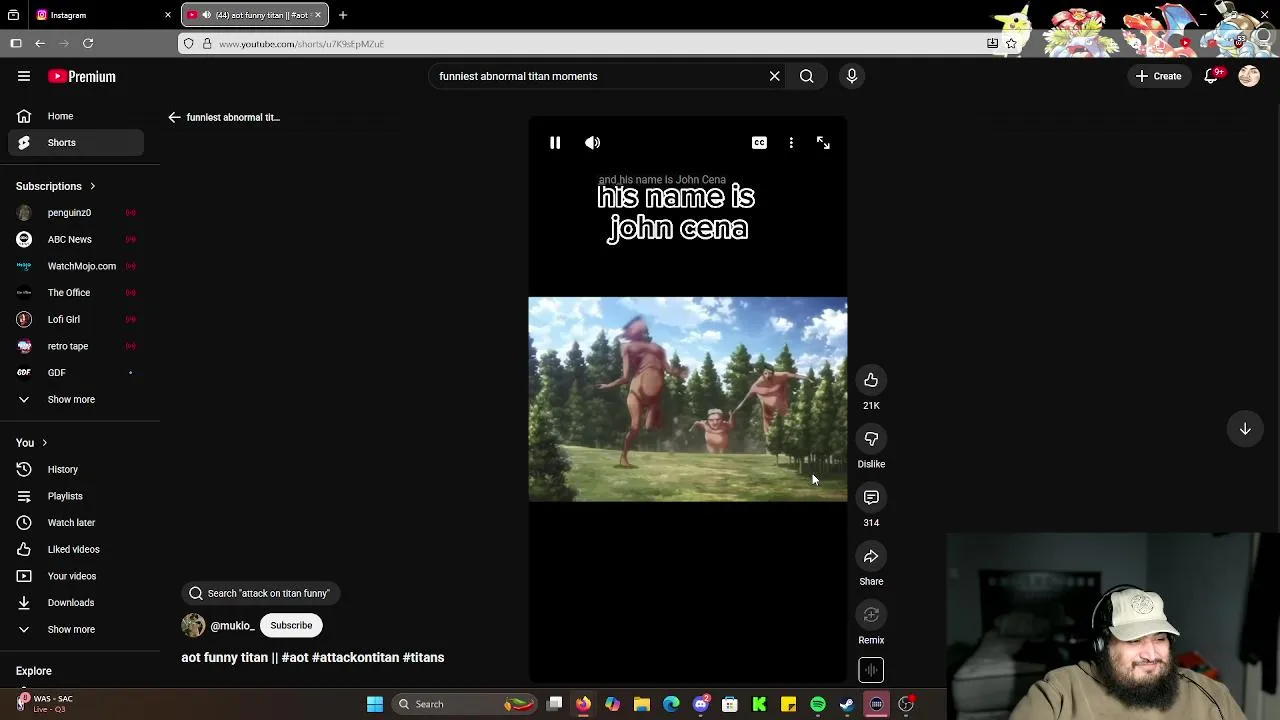Screen dimensions: 1280x720
Task: Clear the search query with X
Action: (x=774, y=76)
